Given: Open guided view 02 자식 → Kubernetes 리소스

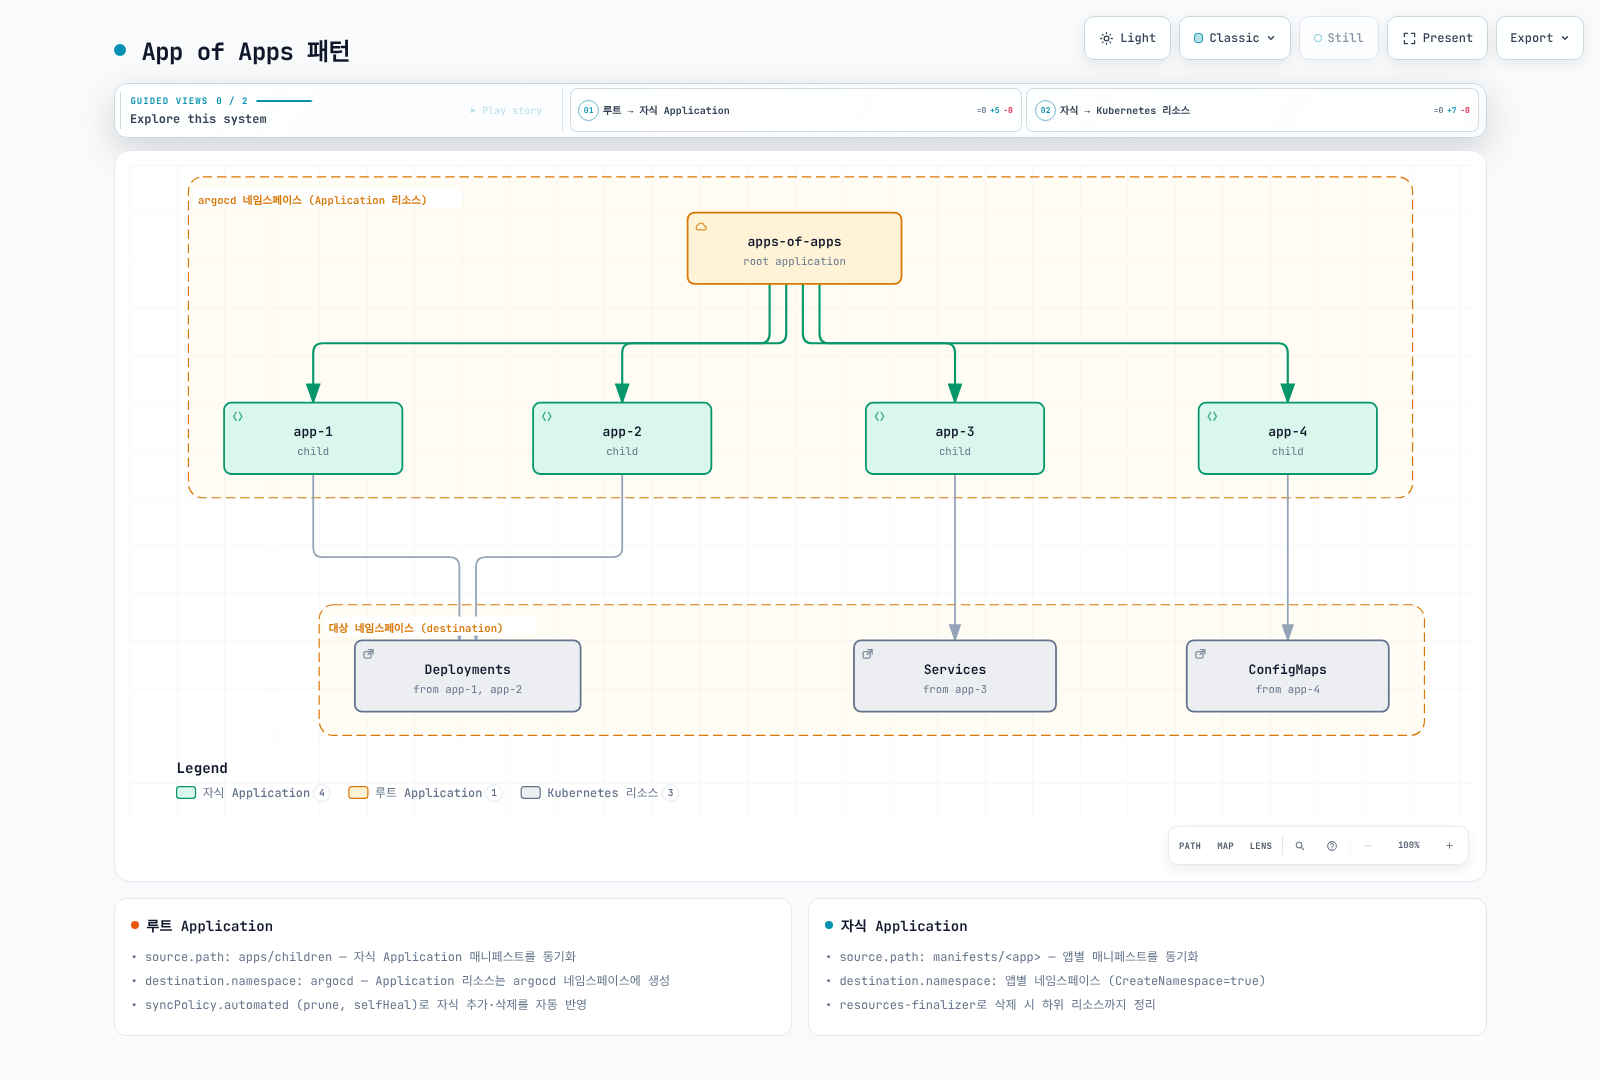Looking at the screenshot, I should pos(1252,111).
